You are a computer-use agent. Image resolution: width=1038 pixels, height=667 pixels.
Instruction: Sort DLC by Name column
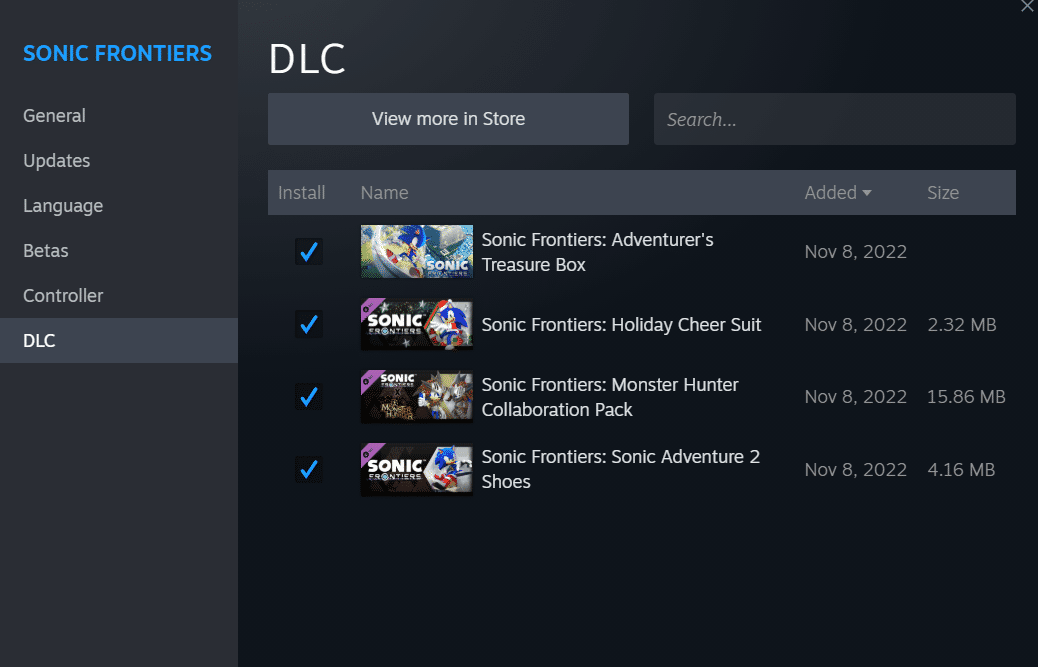(x=384, y=192)
